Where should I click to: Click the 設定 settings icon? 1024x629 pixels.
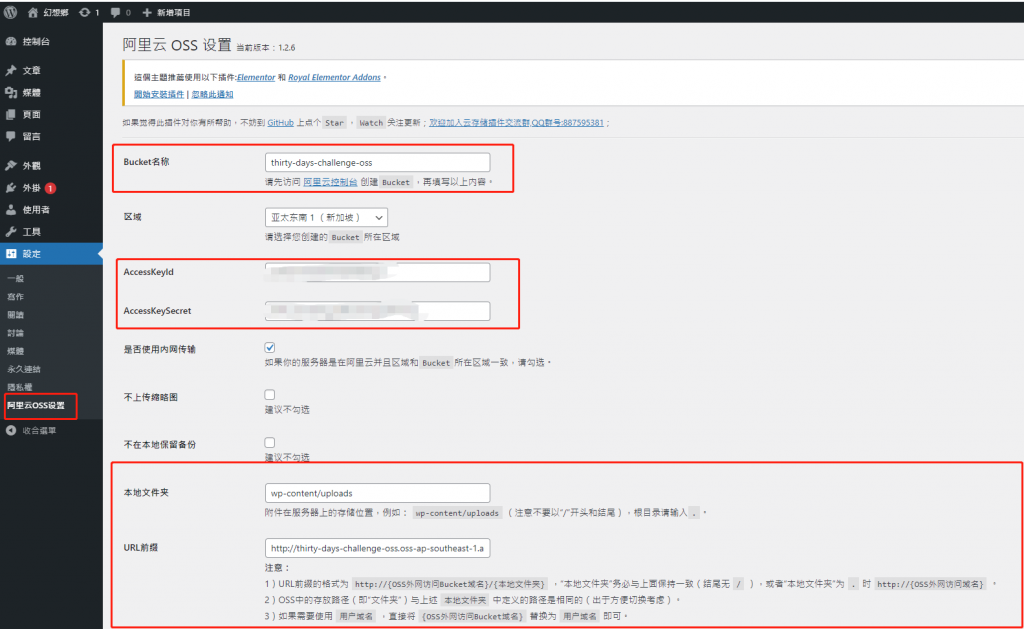click(x=11, y=253)
